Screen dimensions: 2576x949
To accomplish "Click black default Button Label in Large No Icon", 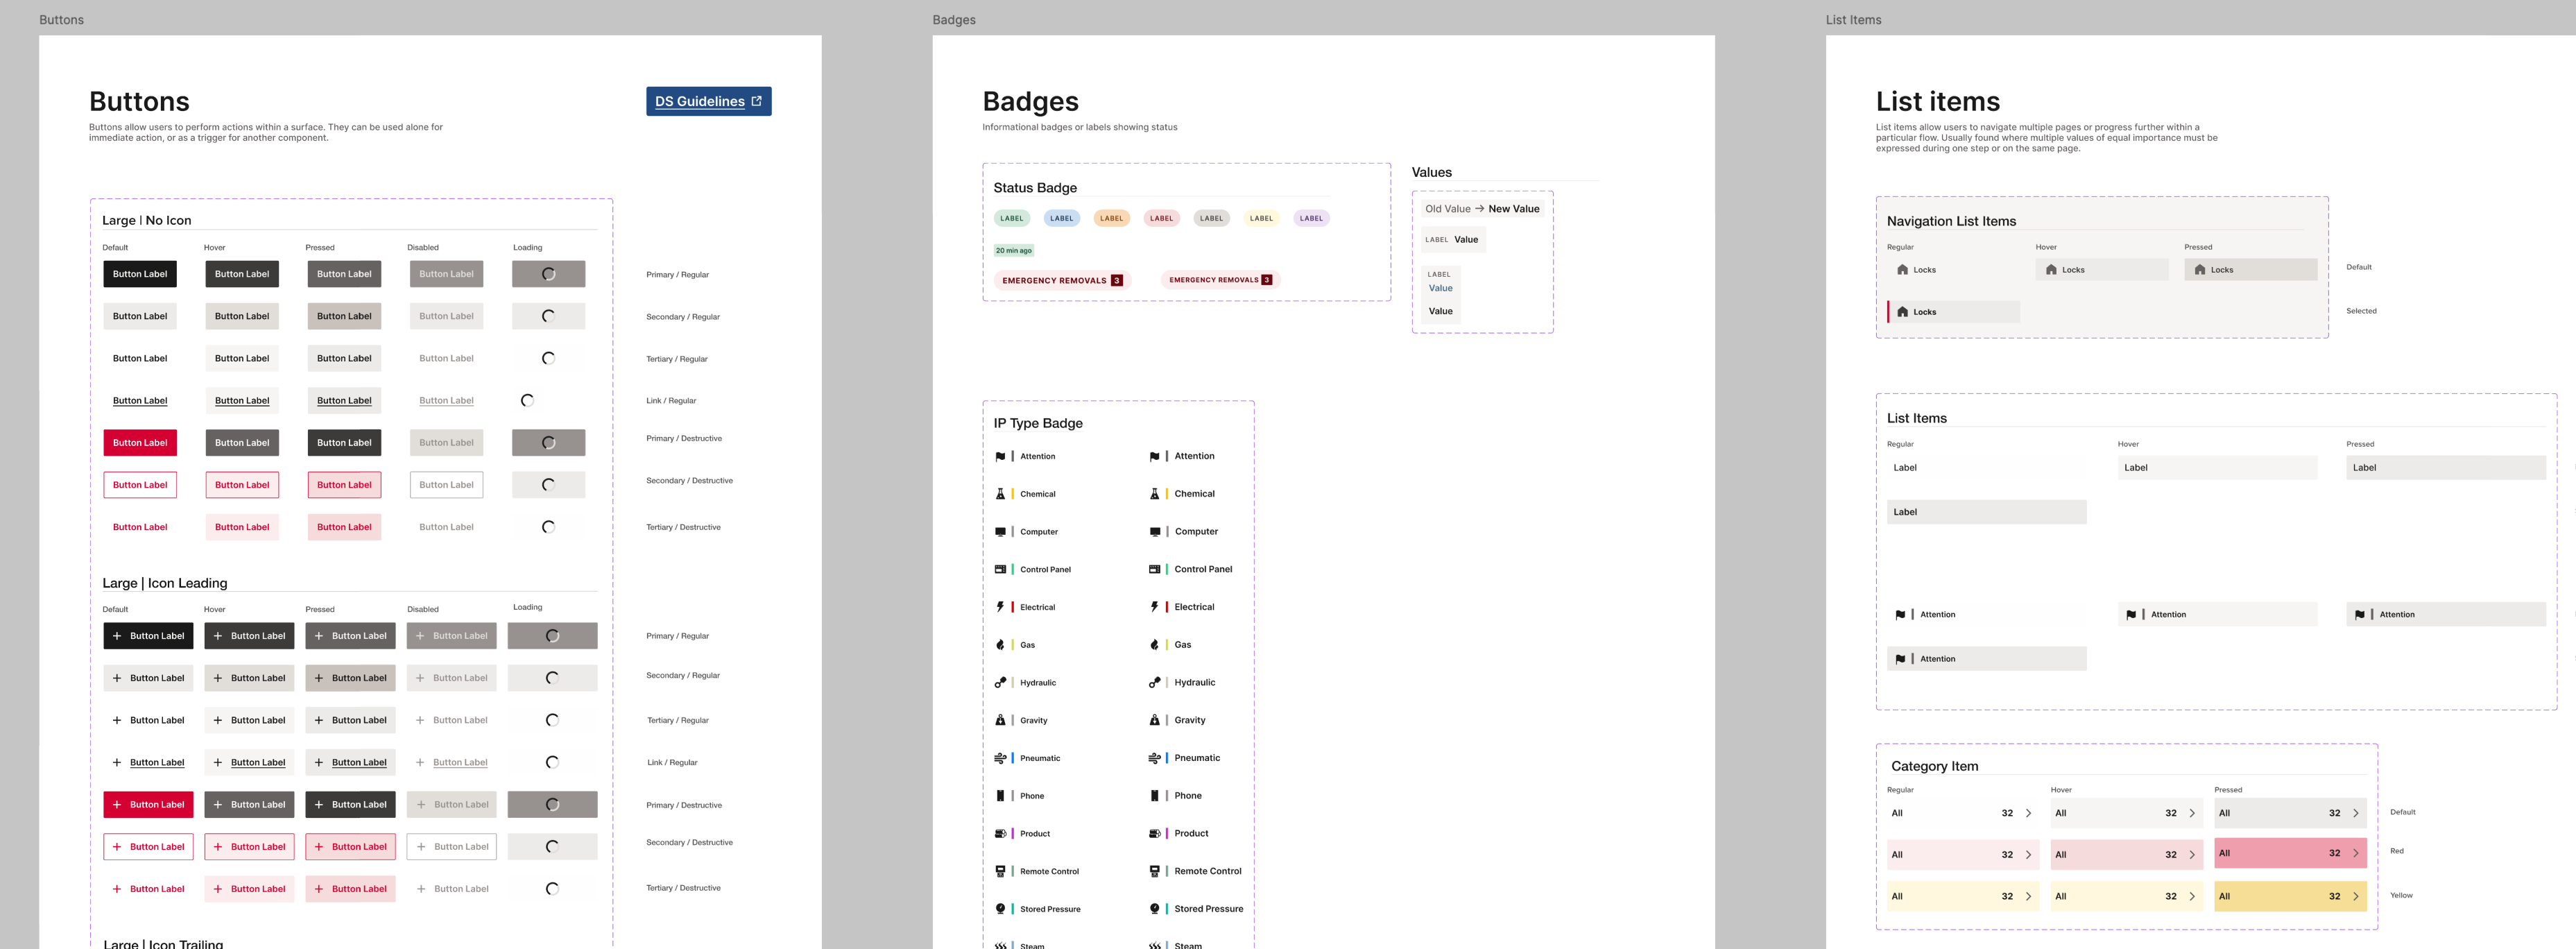I will pos(140,274).
